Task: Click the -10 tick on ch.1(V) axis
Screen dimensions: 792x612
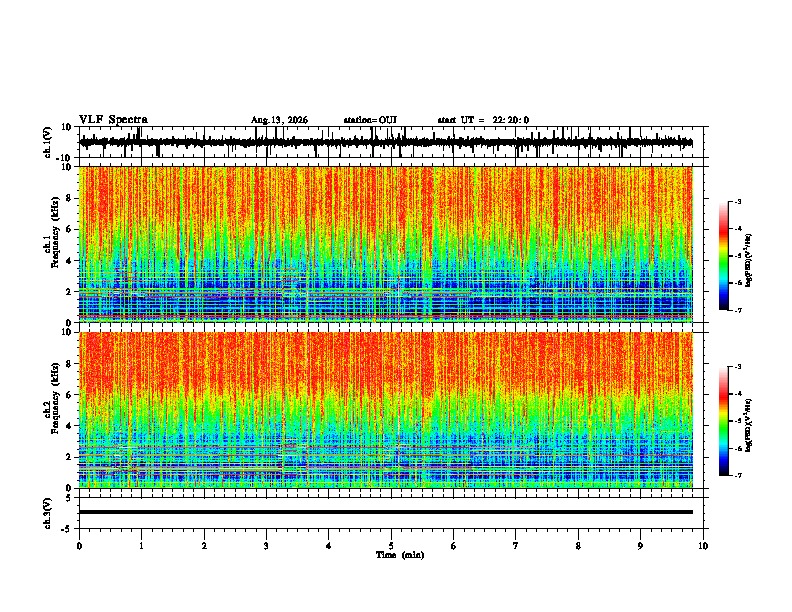Action: [x=64, y=158]
